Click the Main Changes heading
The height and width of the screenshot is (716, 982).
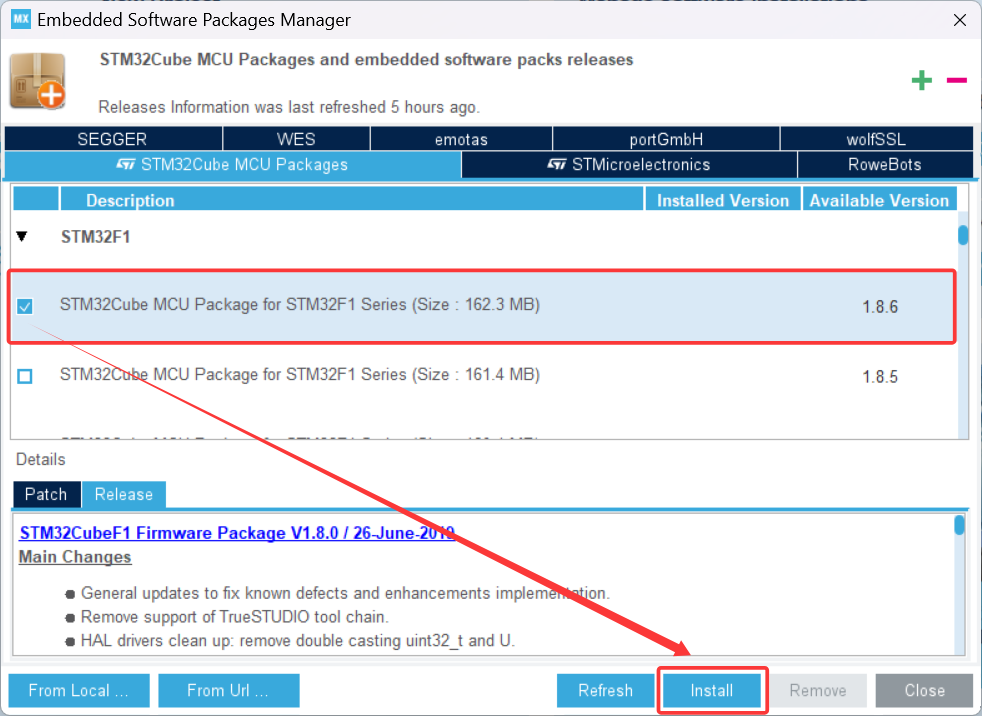click(x=75, y=557)
